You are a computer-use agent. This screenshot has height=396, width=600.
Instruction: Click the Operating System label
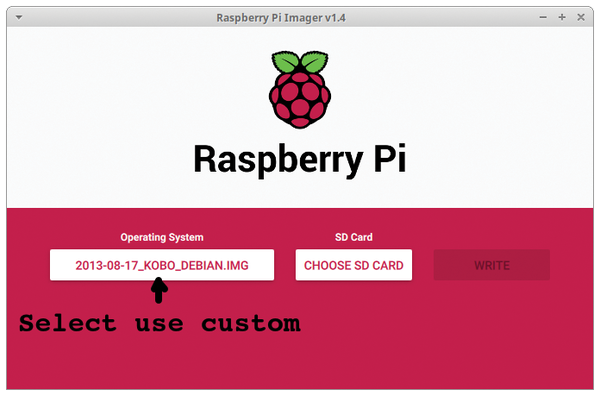(x=162, y=238)
